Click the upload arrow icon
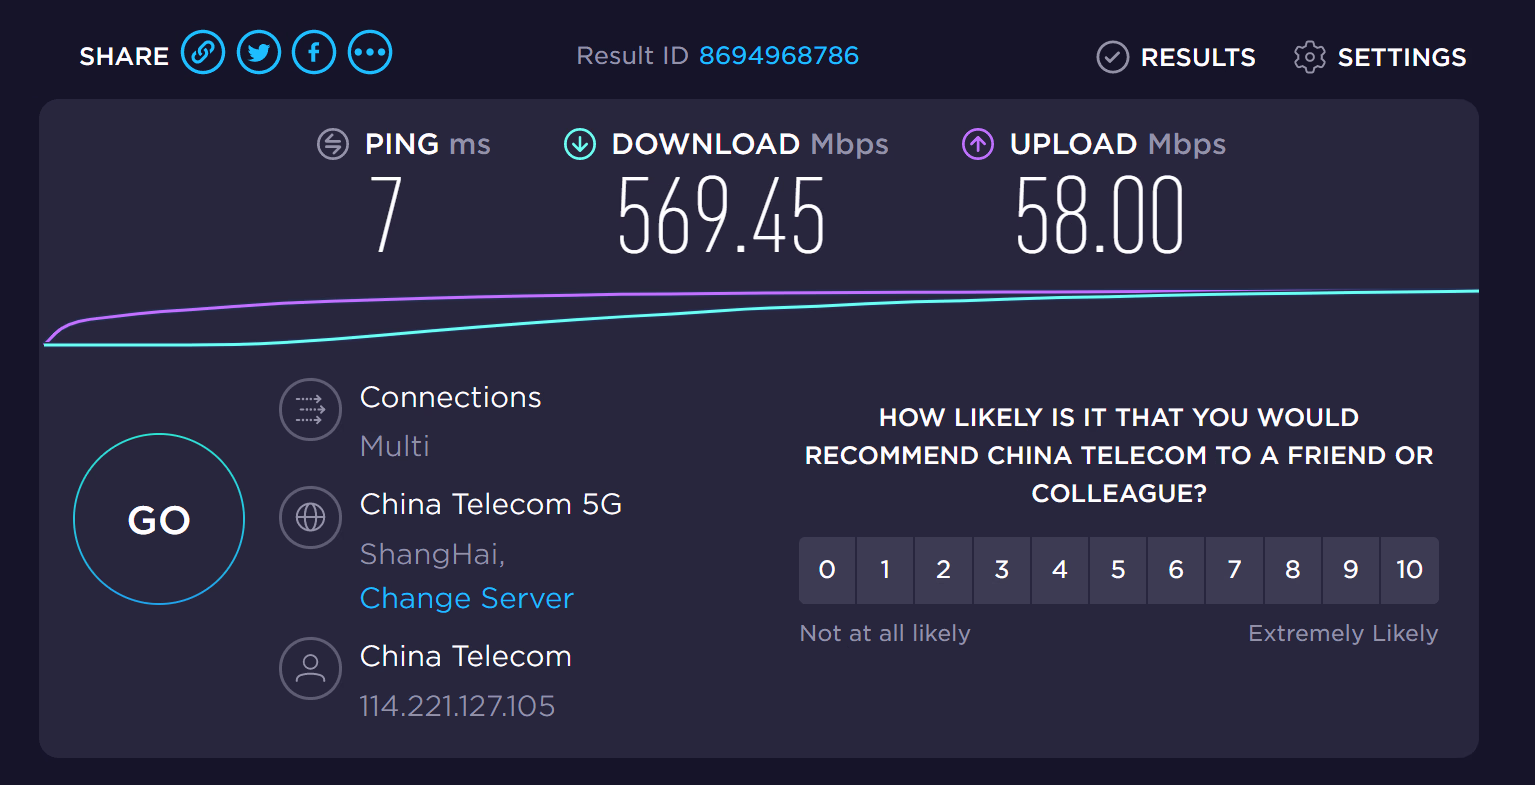1535x785 pixels. pos(978,144)
